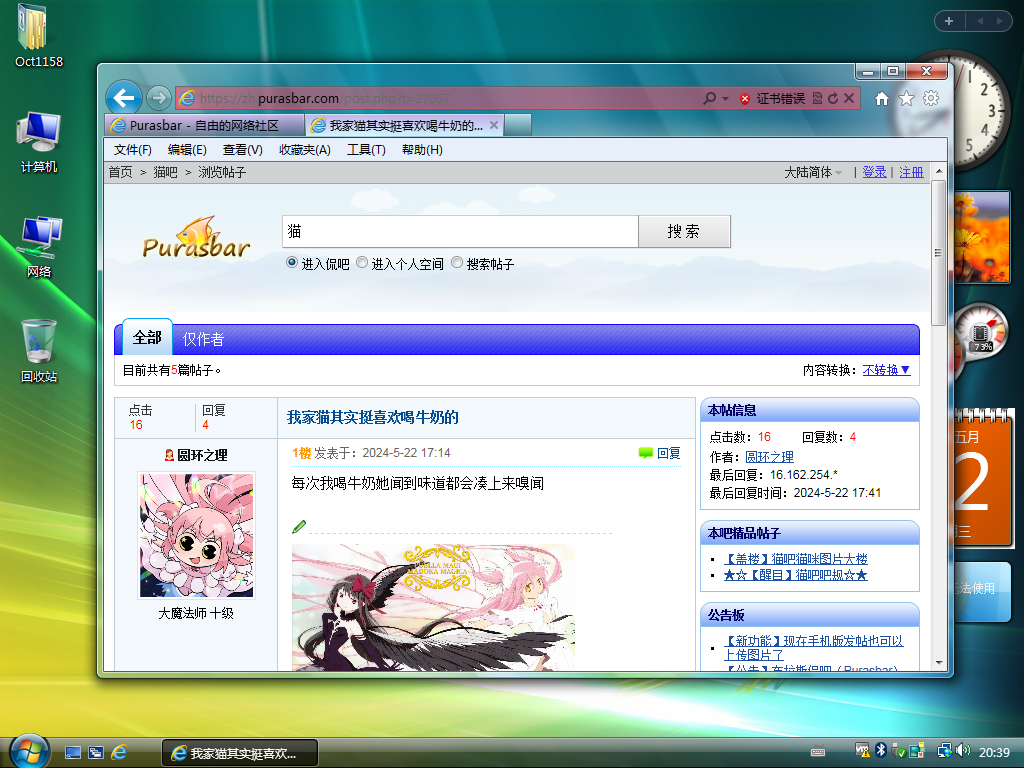Click the page scrollbar down arrow
Screen dimensions: 1024x768
click(939, 663)
